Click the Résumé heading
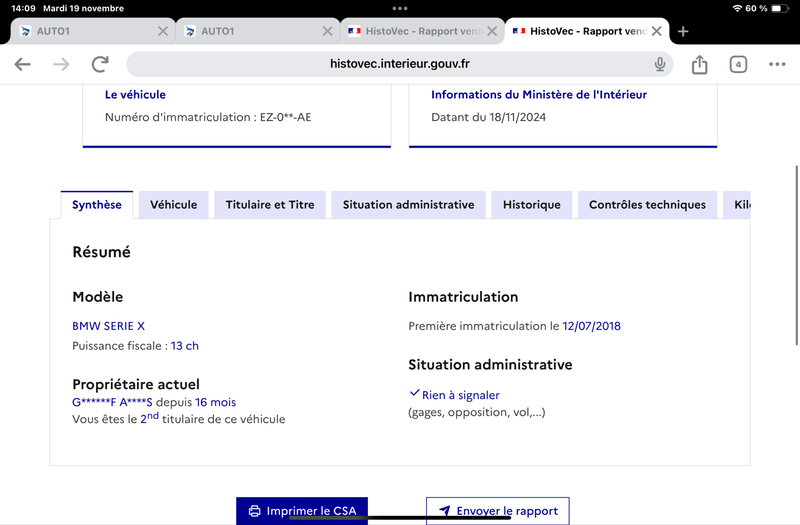This screenshot has width=800, height=525. [102, 252]
